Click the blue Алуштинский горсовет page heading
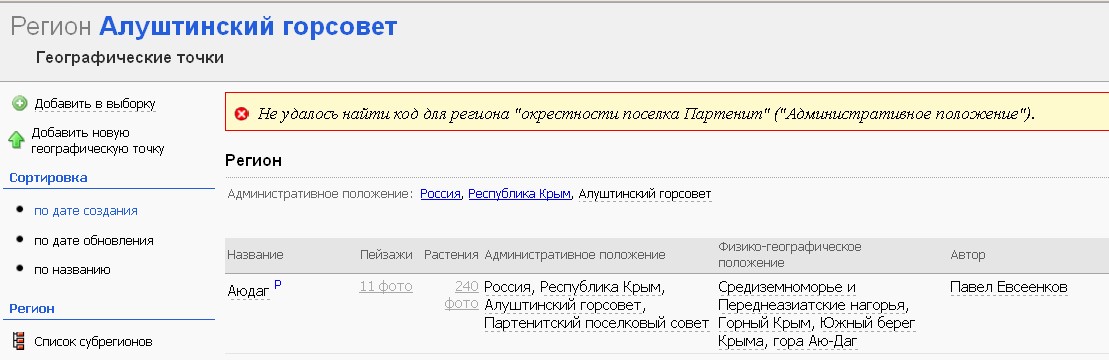Screen dimensions: 1109x360 [248, 27]
